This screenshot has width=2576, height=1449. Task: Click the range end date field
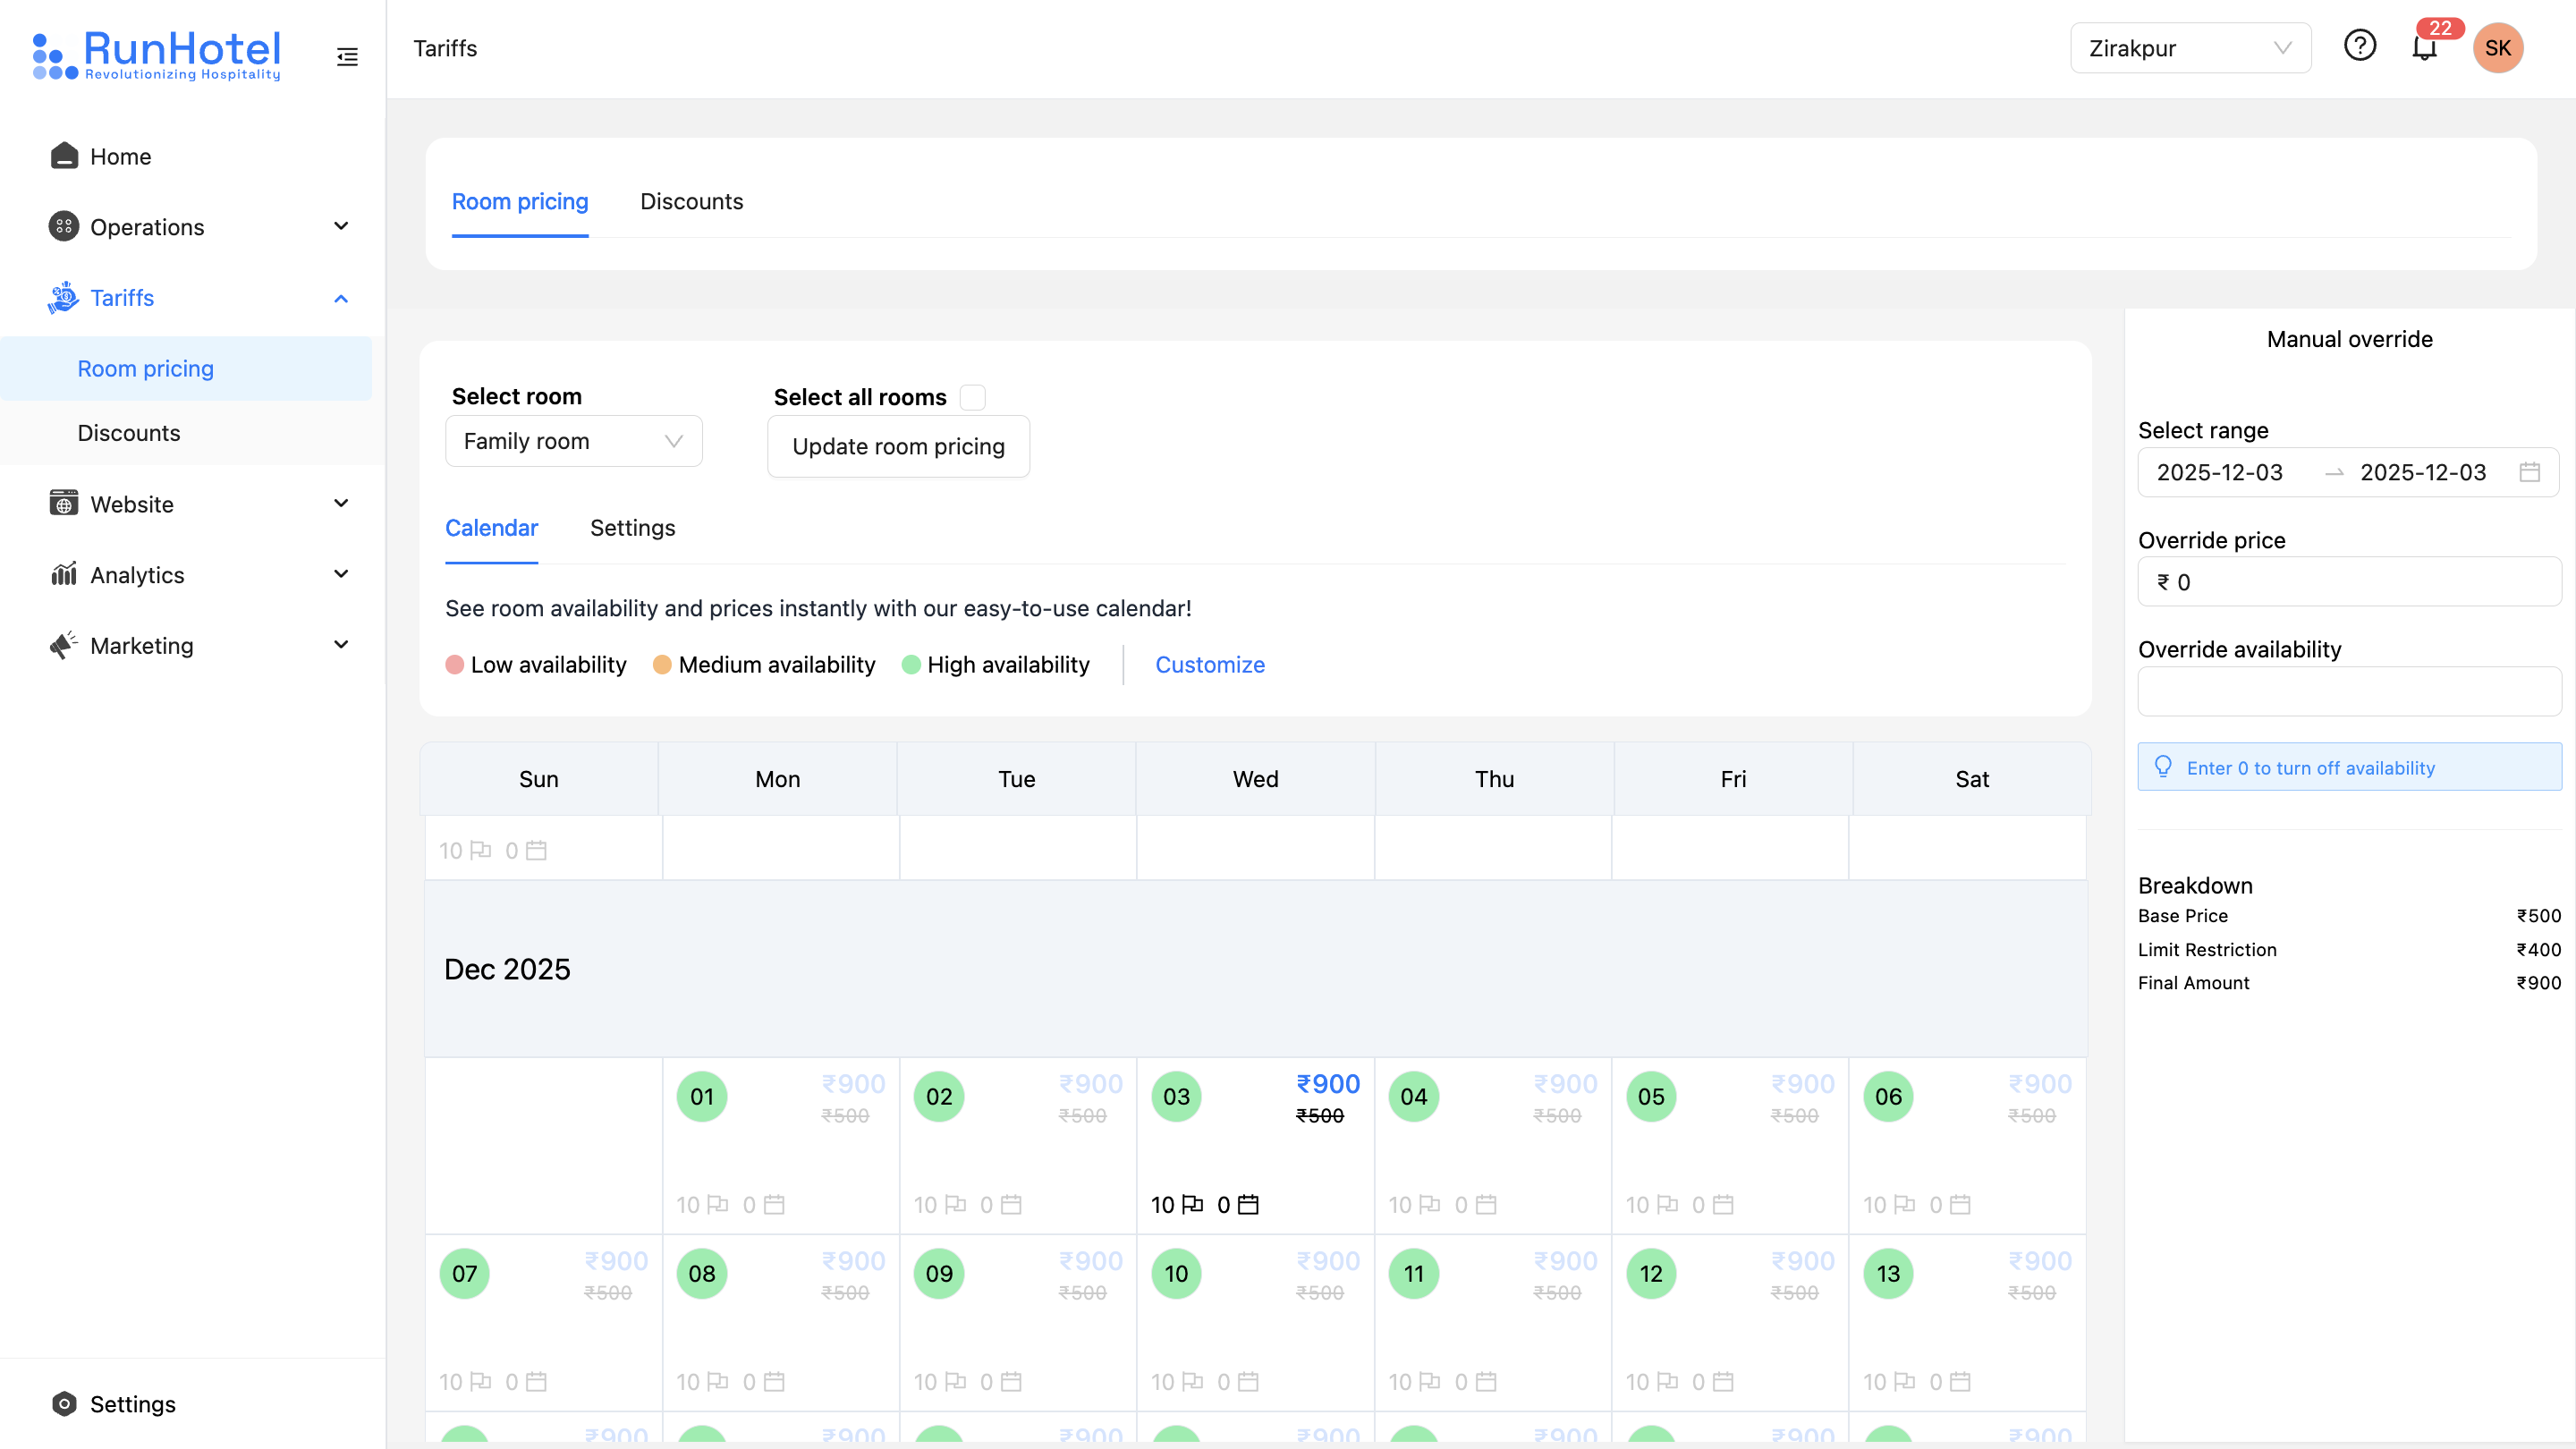(2423, 472)
